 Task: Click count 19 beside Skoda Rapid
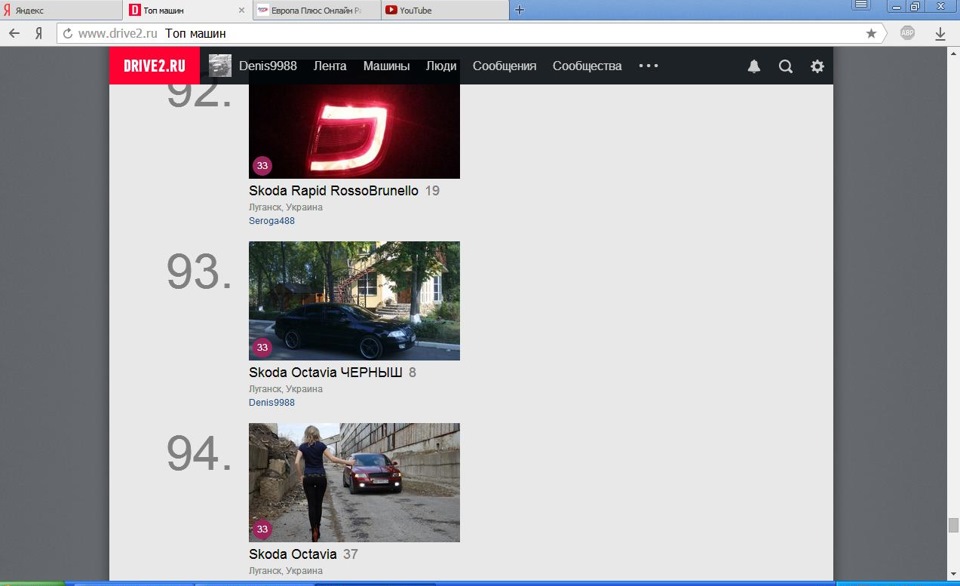pos(432,190)
